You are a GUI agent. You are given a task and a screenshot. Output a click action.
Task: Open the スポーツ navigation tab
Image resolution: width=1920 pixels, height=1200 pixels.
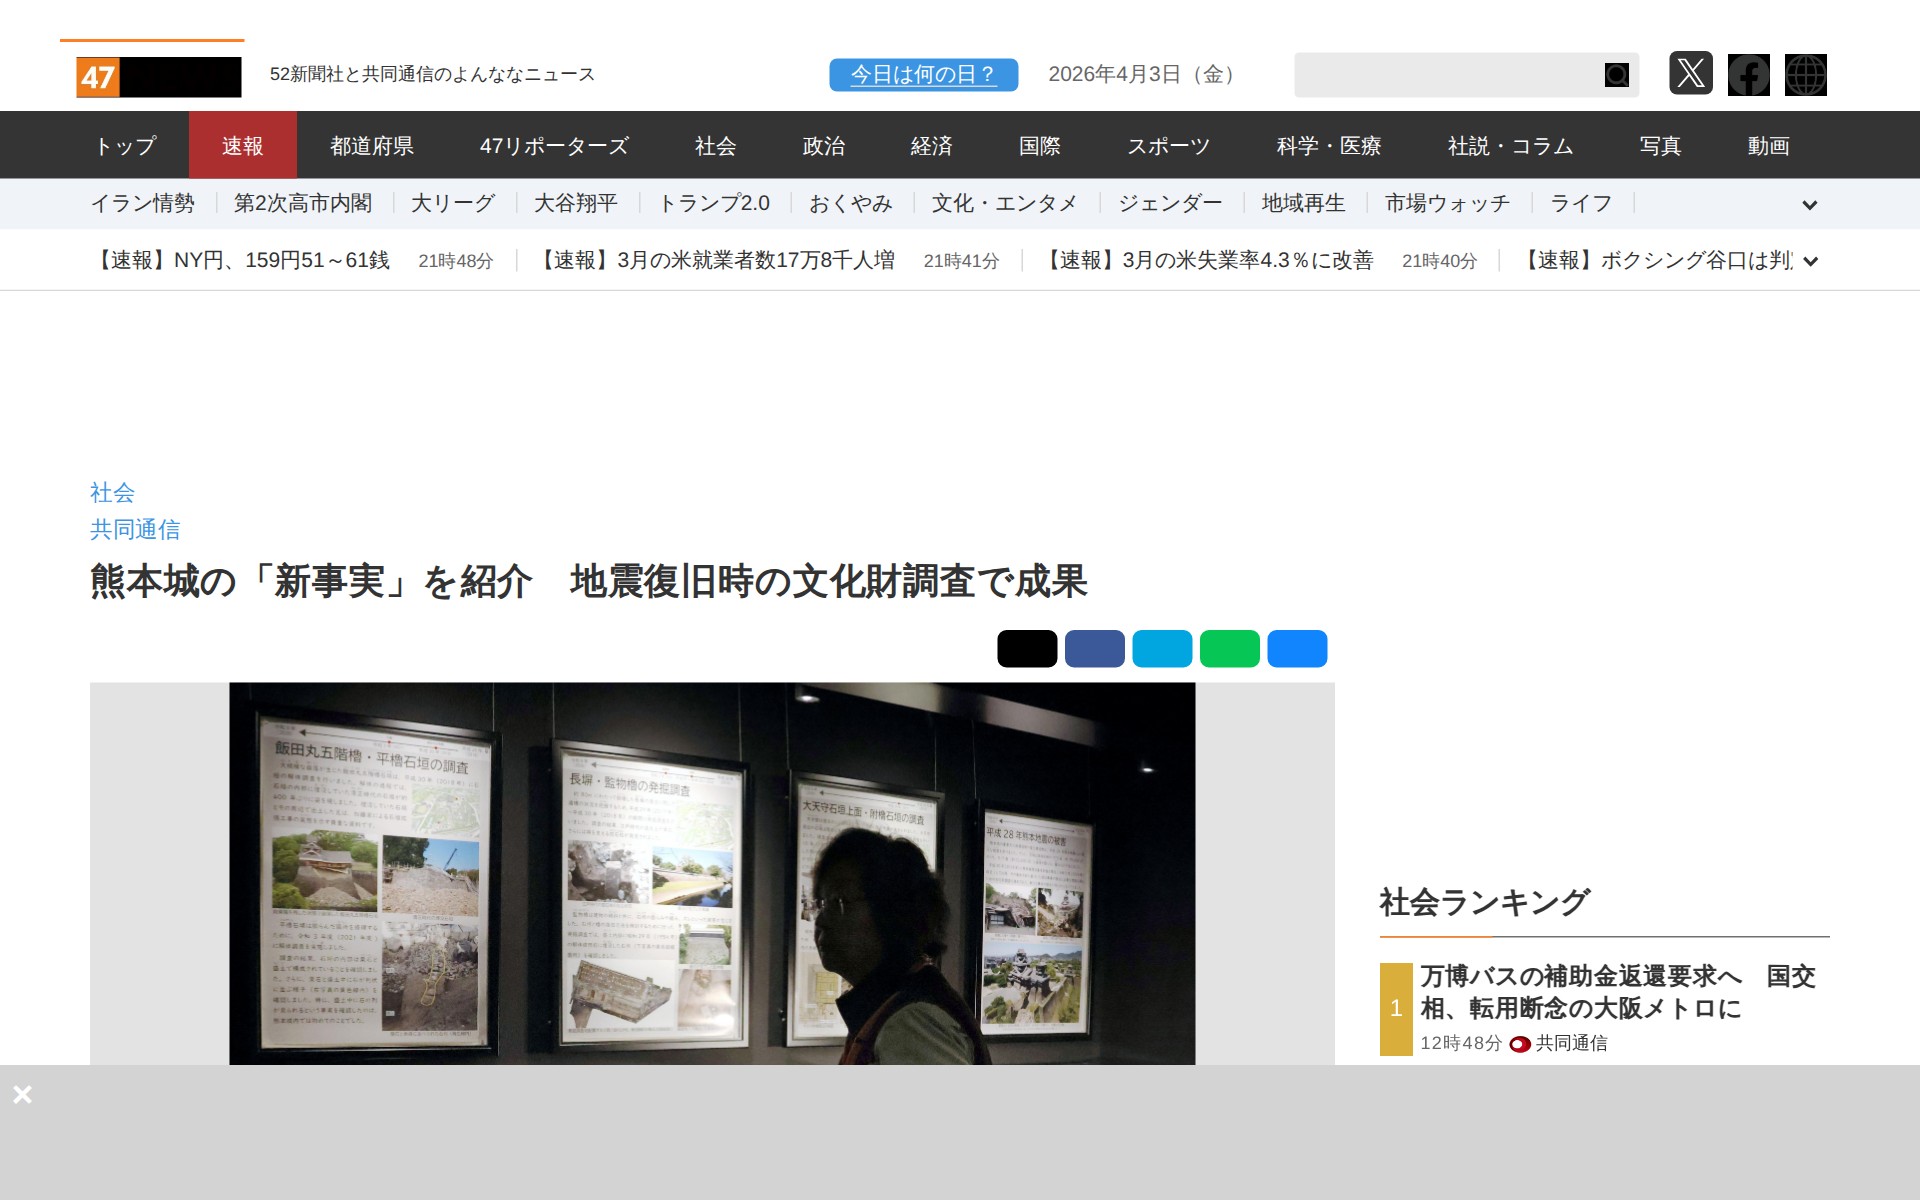point(1168,146)
